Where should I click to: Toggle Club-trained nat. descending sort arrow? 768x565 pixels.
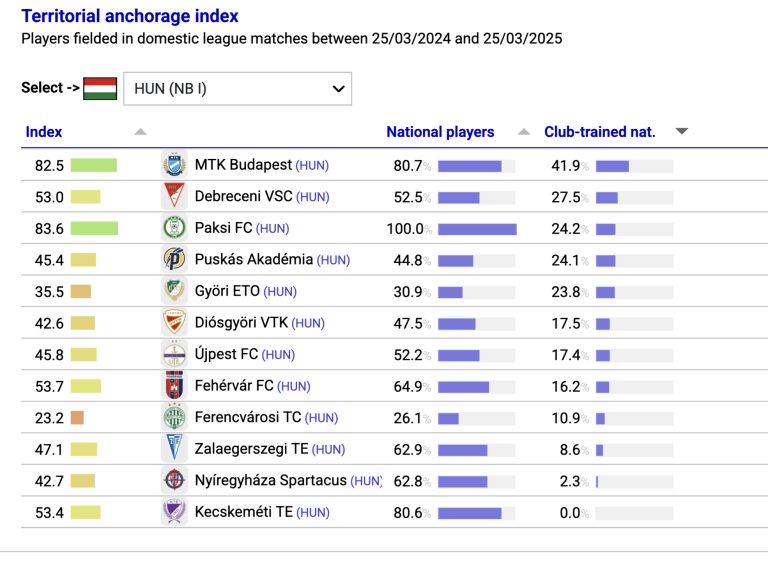682,131
